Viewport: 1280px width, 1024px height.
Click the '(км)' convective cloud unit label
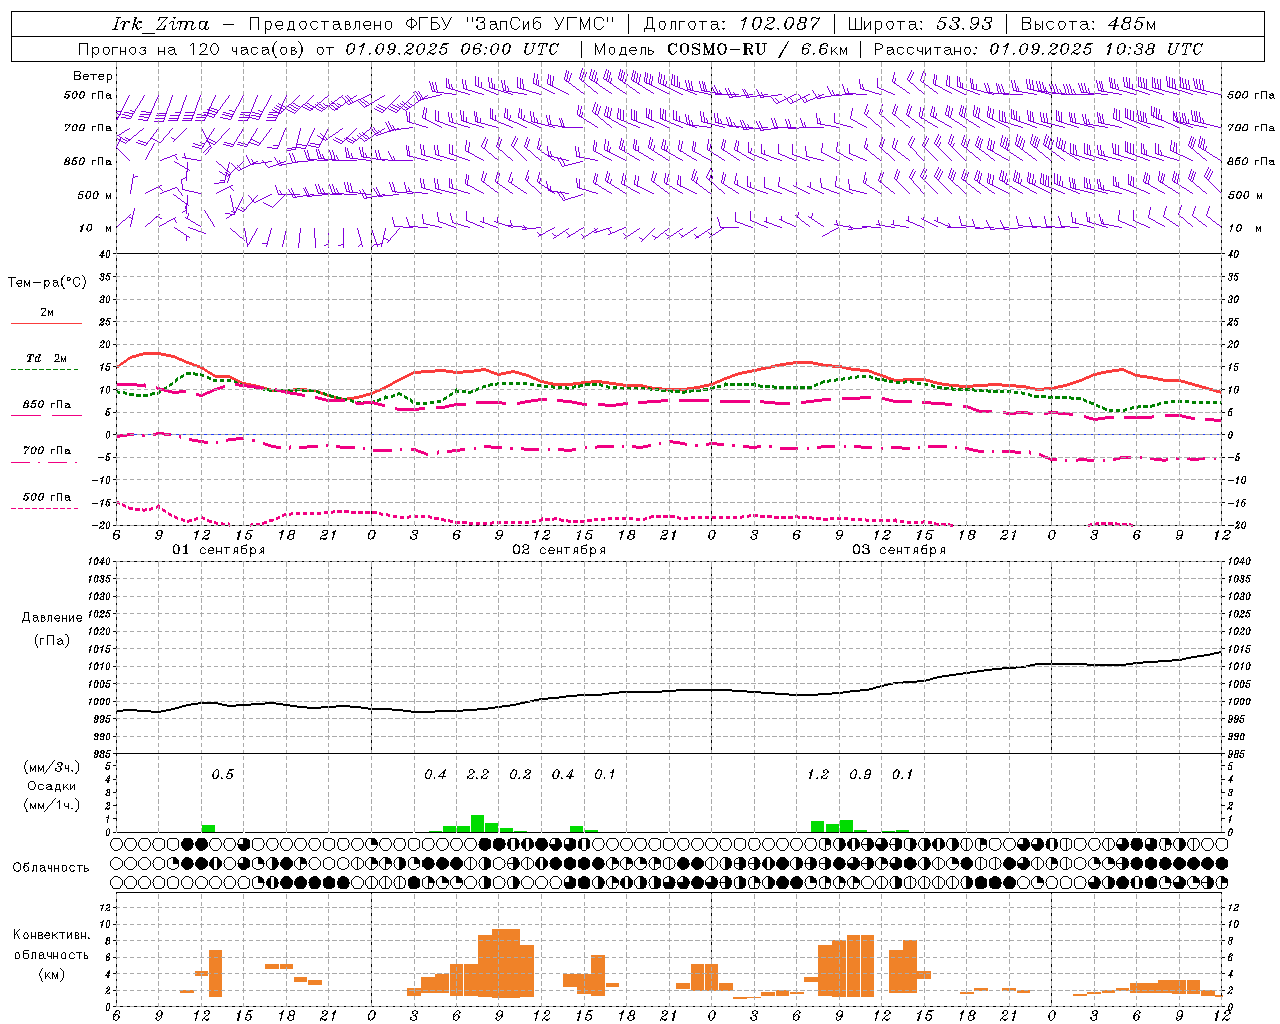(x=52, y=974)
